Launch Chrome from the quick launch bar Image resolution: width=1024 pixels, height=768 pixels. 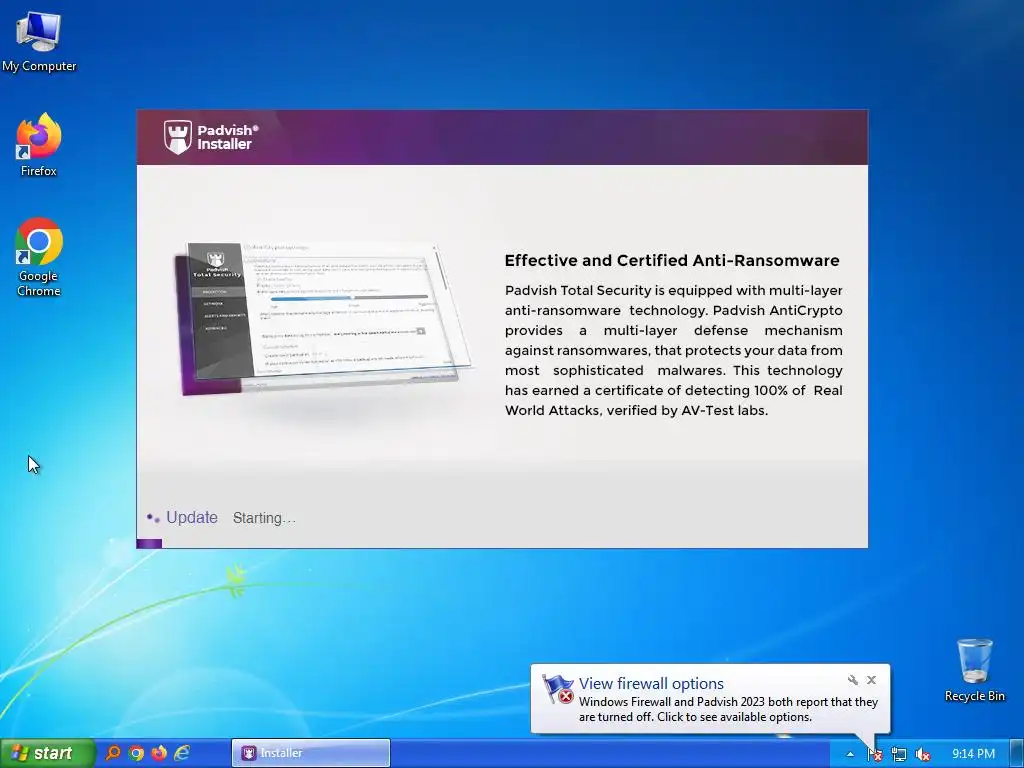(136, 753)
